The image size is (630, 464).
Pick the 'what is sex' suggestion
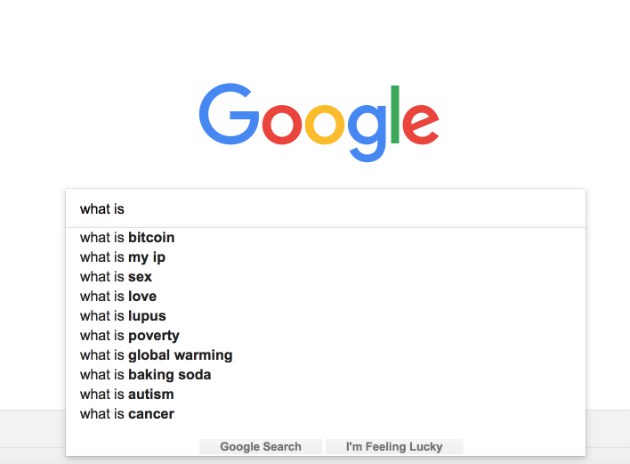click(116, 277)
